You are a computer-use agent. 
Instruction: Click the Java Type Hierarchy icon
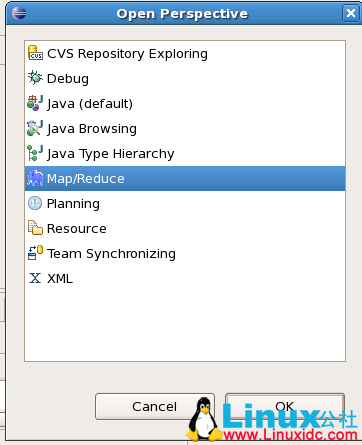pyautogui.click(x=35, y=153)
